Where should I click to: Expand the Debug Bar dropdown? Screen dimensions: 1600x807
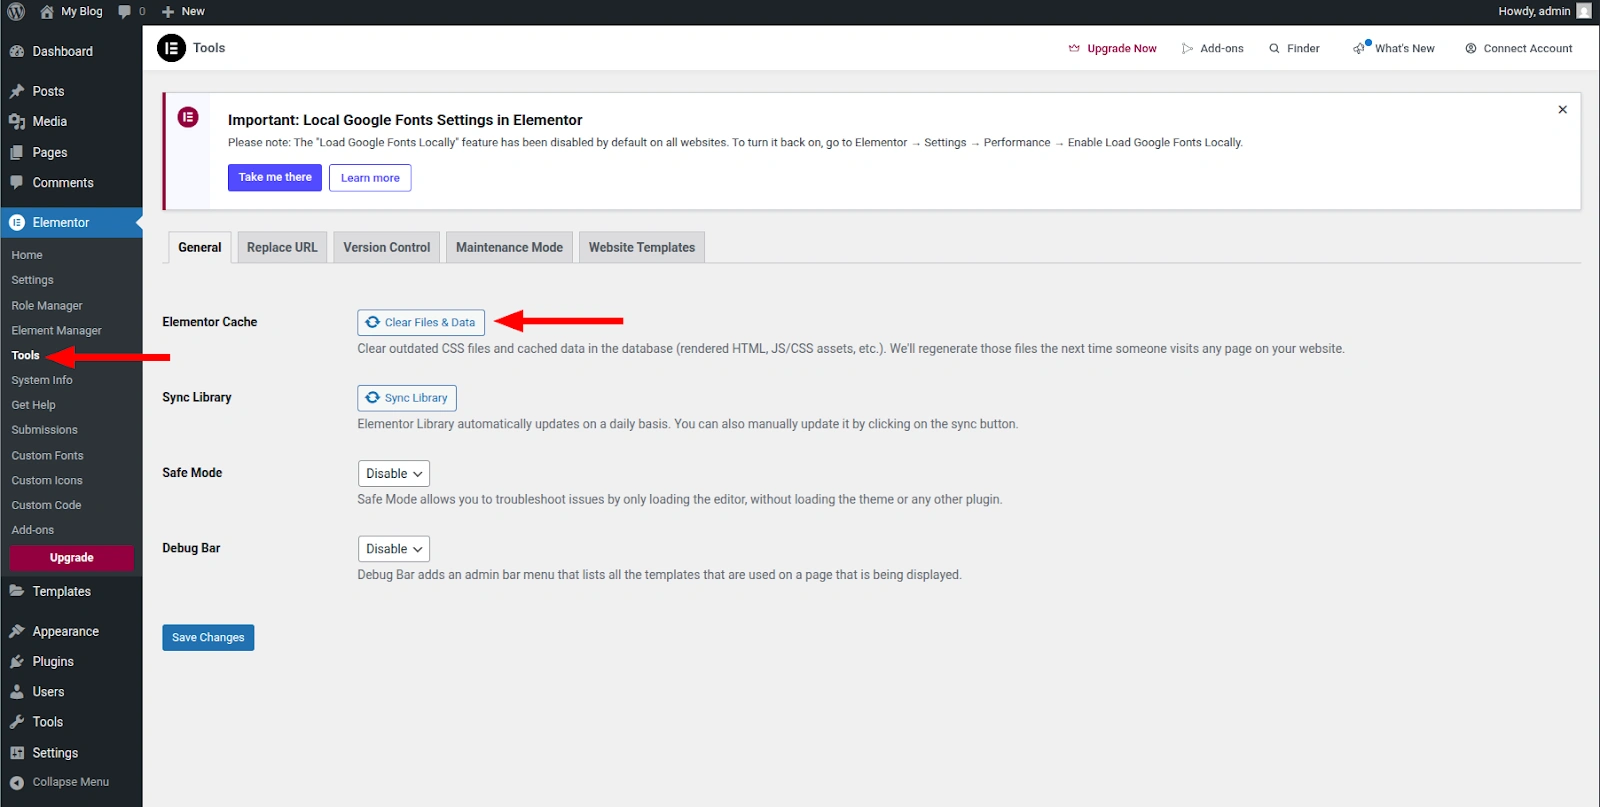pyautogui.click(x=394, y=549)
